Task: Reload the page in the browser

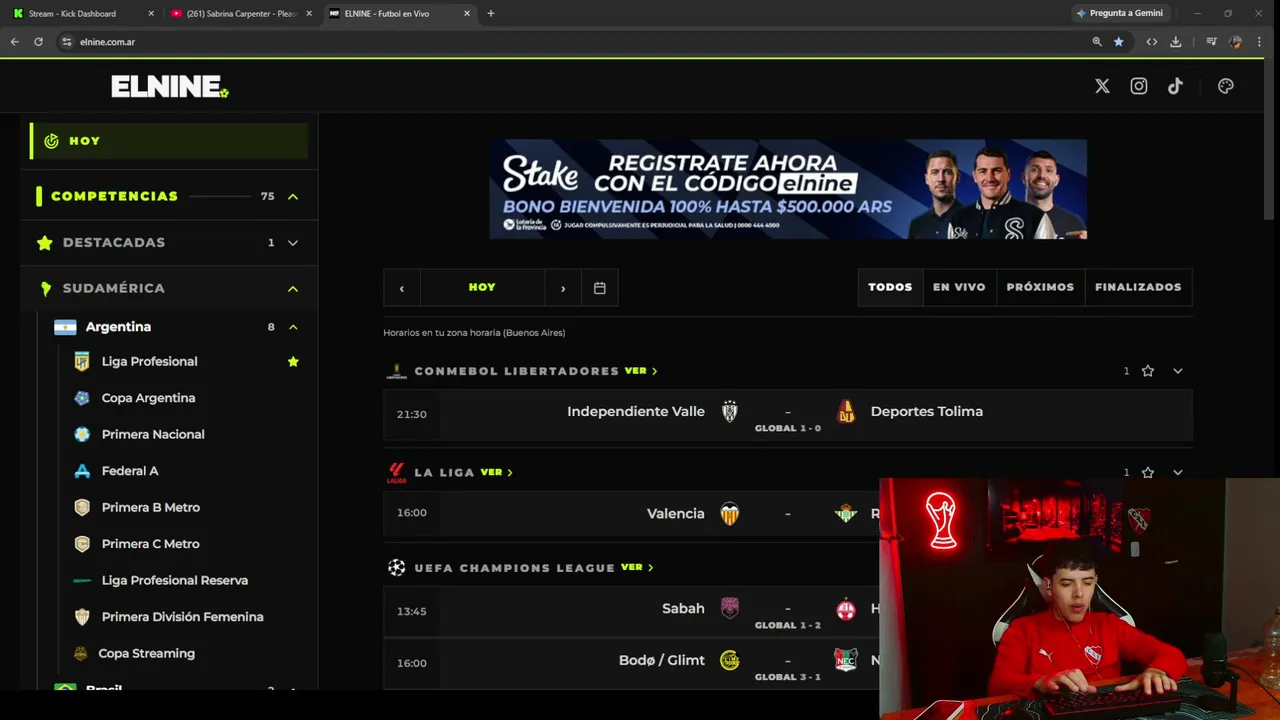Action: point(38,42)
